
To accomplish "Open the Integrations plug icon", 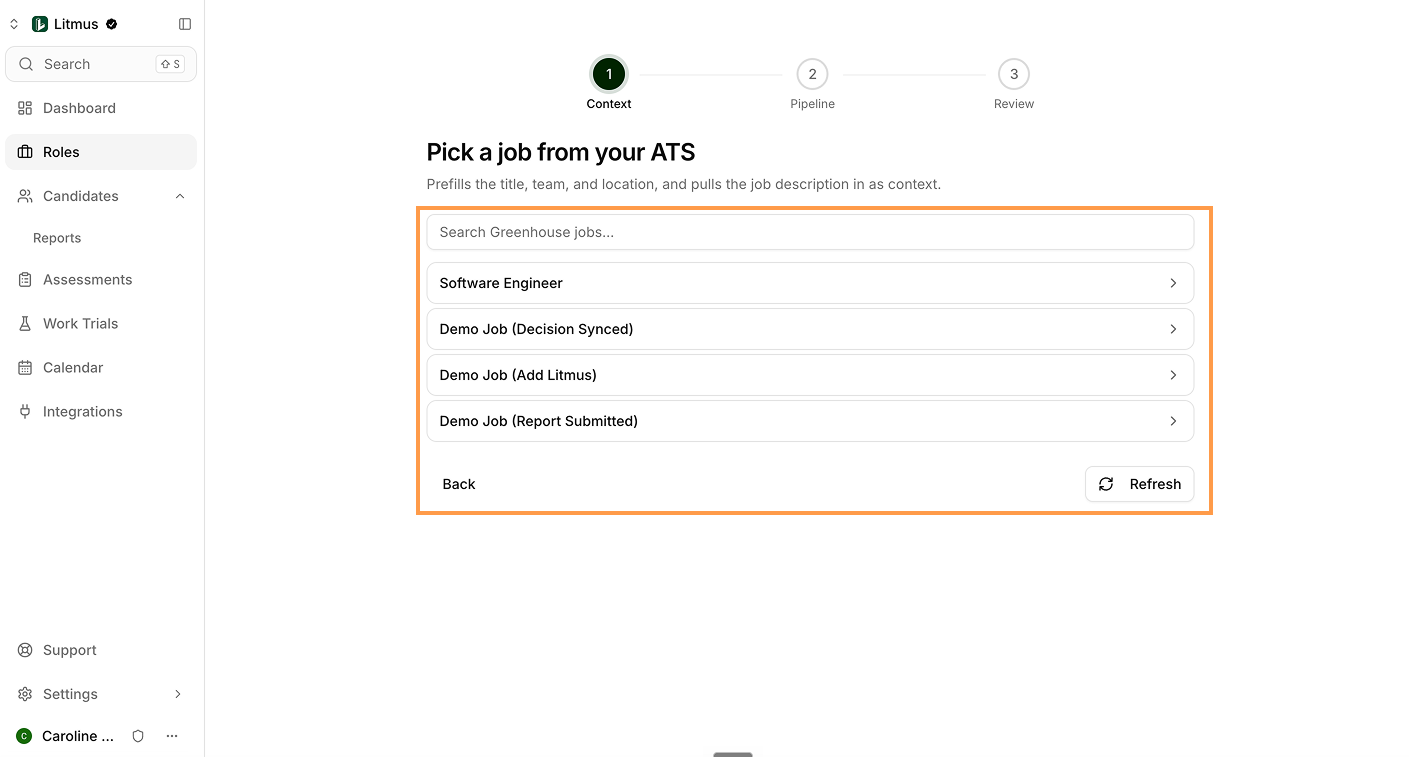I will point(25,412).
